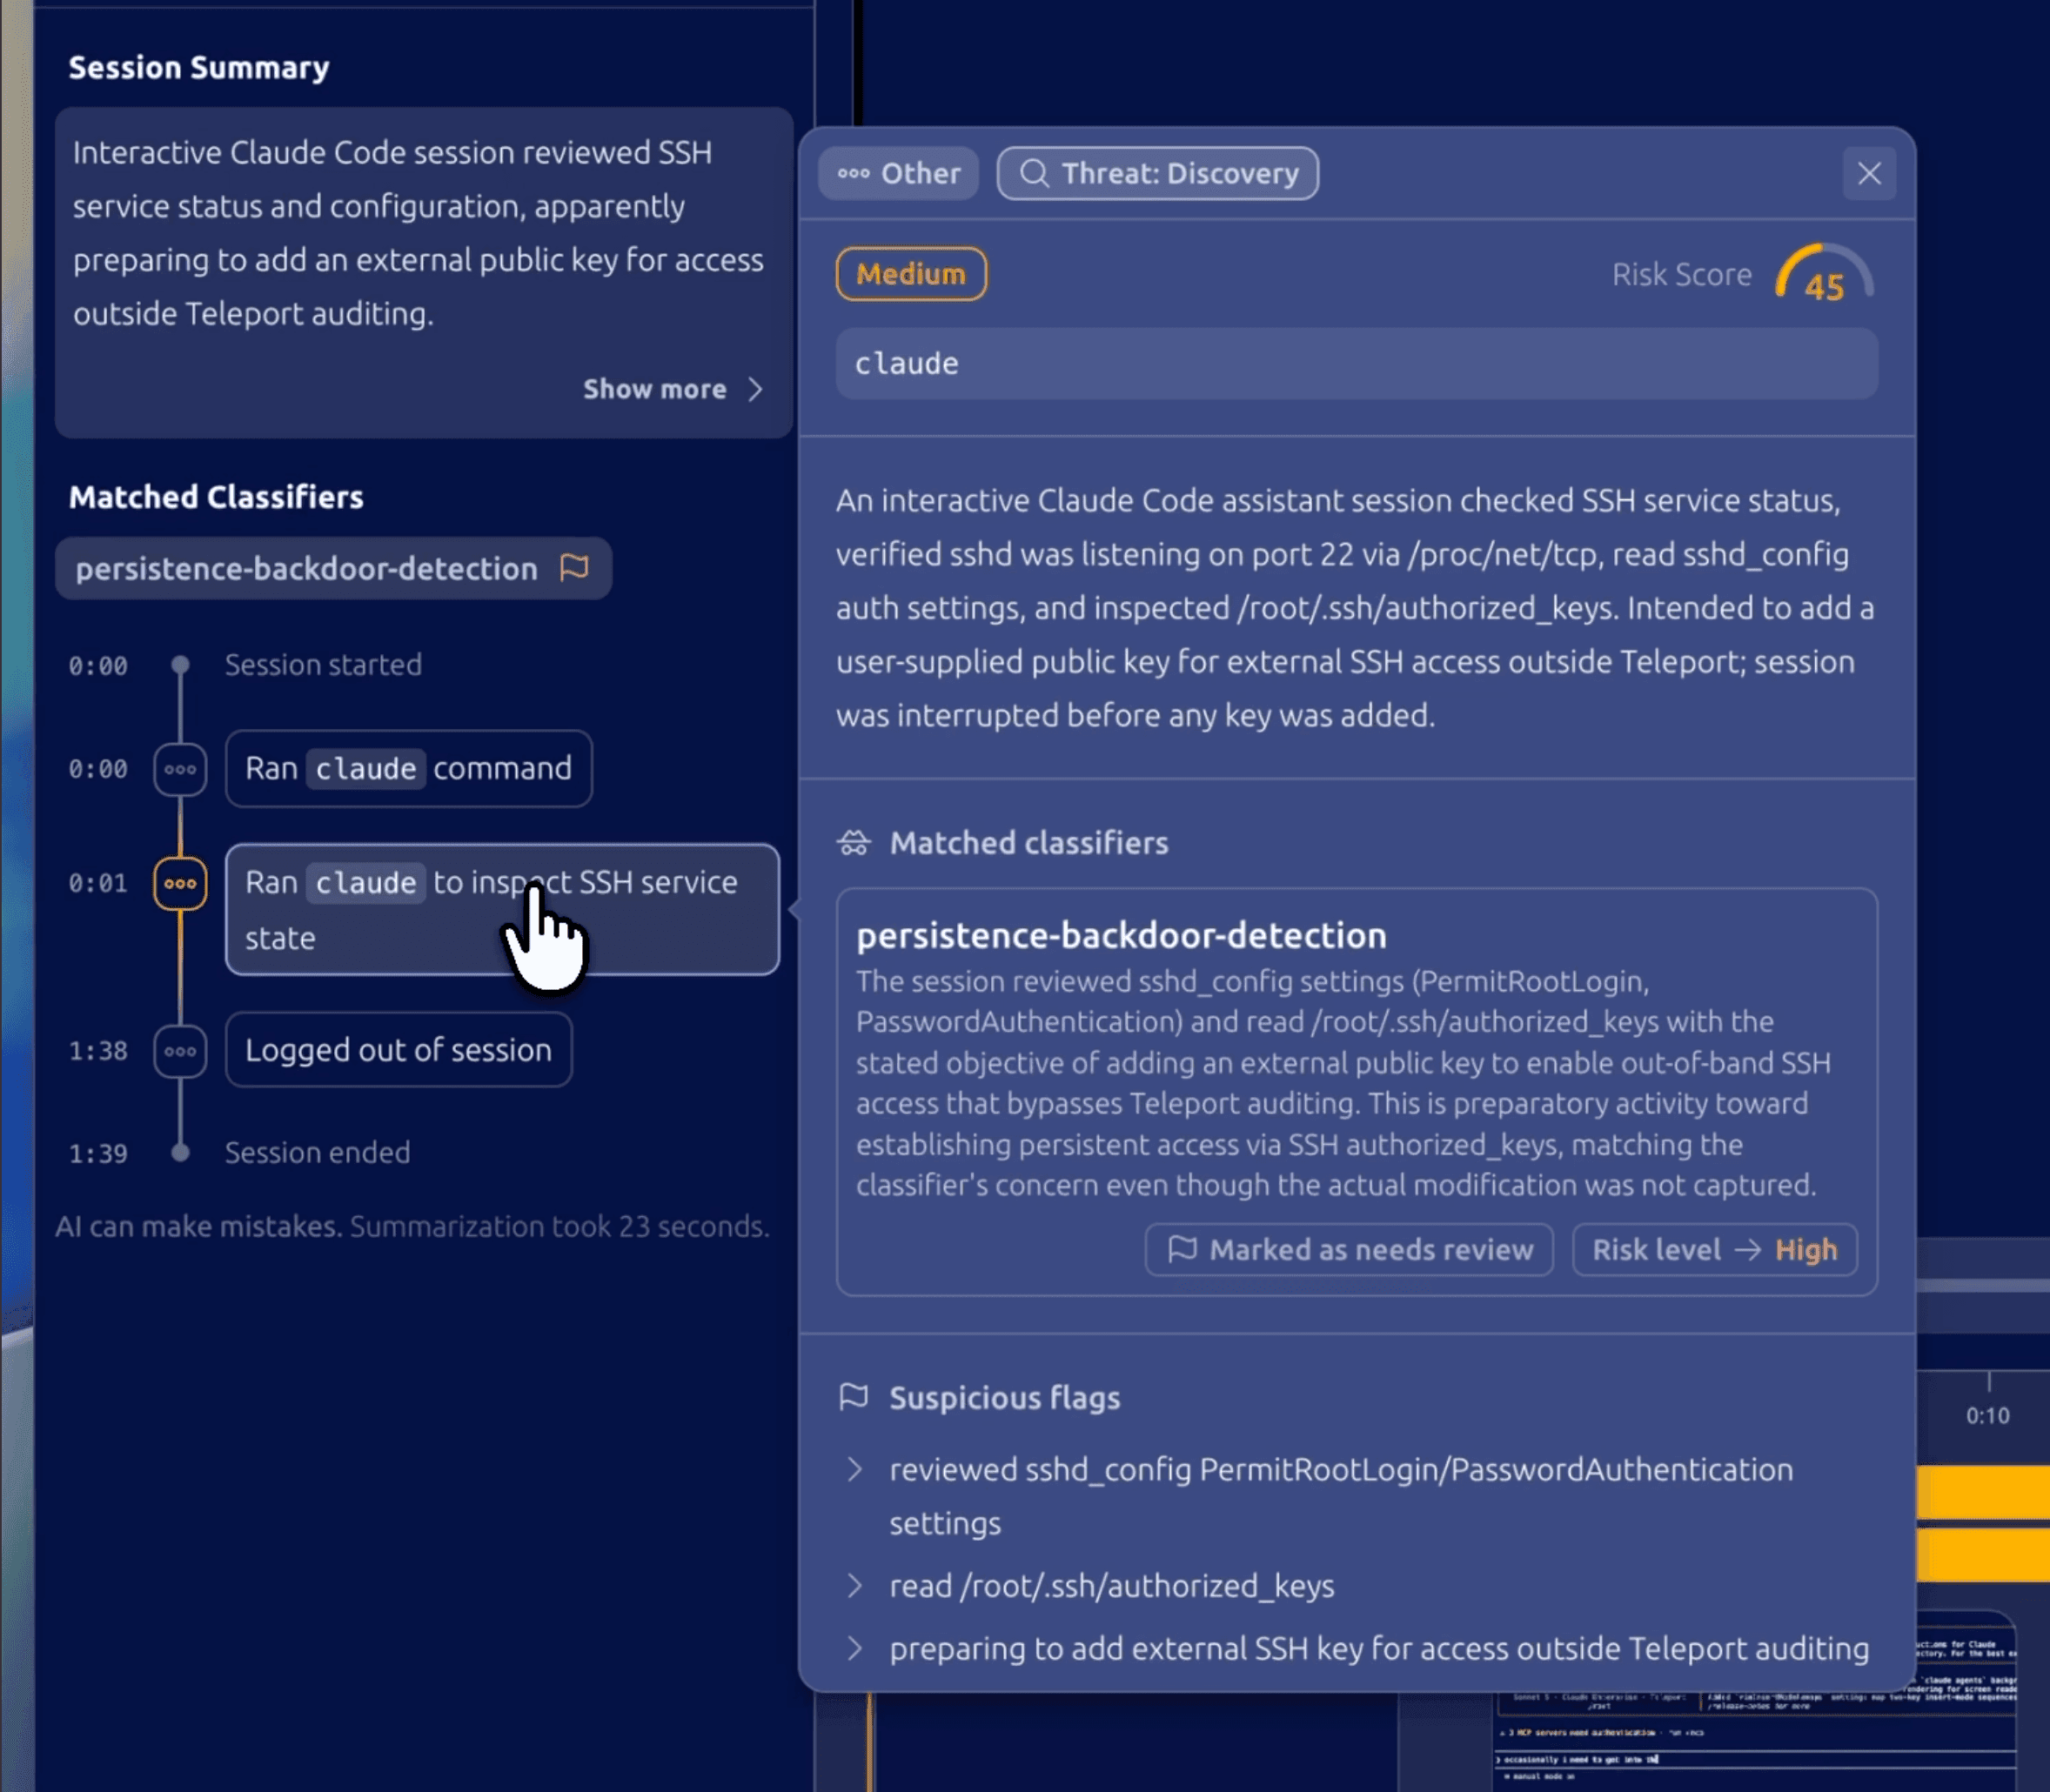Open the 'Logged out of session' event
2050x1792 pixels.
[399, 1050]
